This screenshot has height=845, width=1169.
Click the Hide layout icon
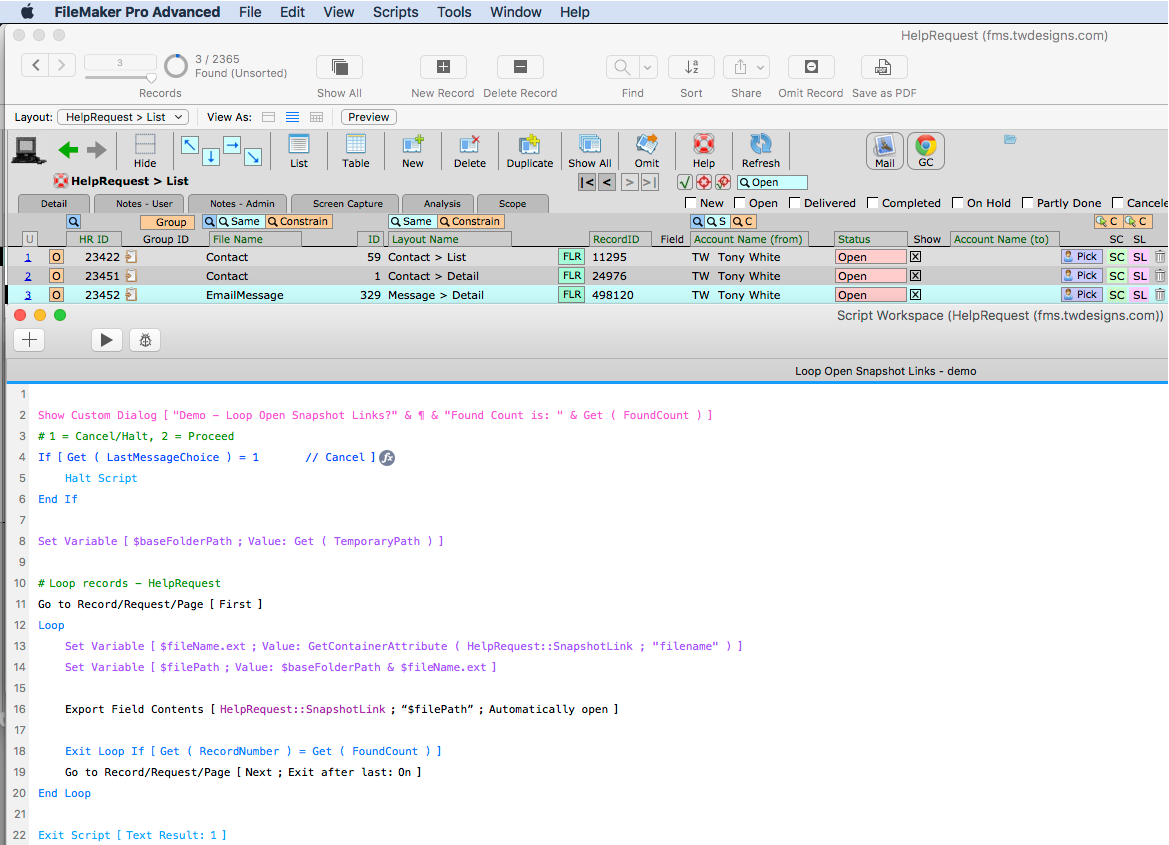(x=145, y=151)
